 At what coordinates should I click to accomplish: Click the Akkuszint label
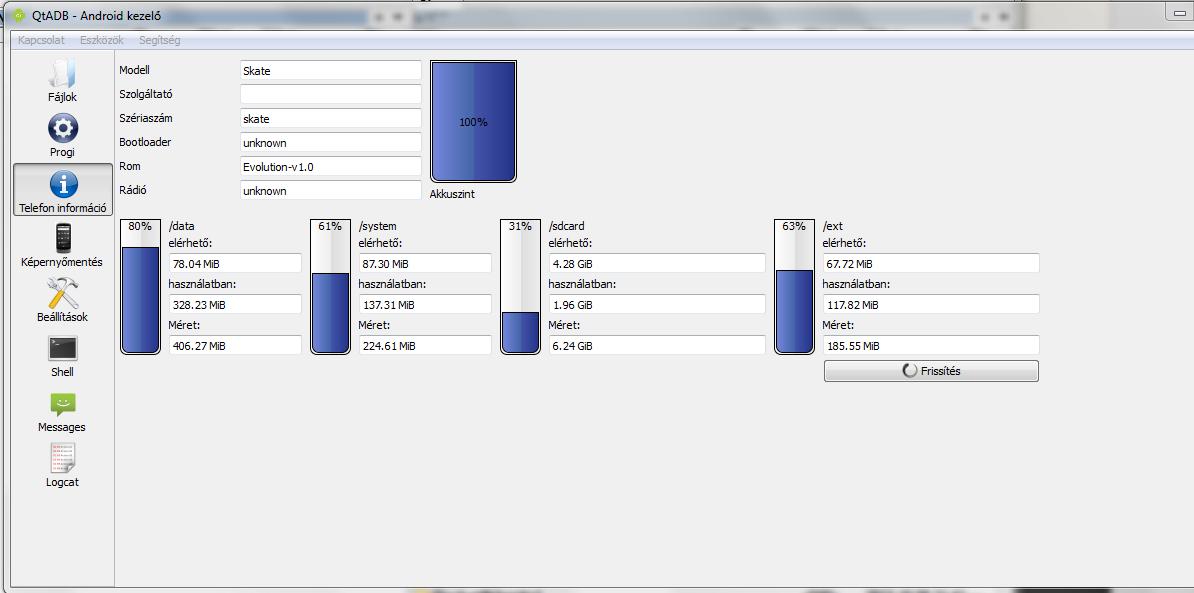pyautogui.click(x=452, y=194)
